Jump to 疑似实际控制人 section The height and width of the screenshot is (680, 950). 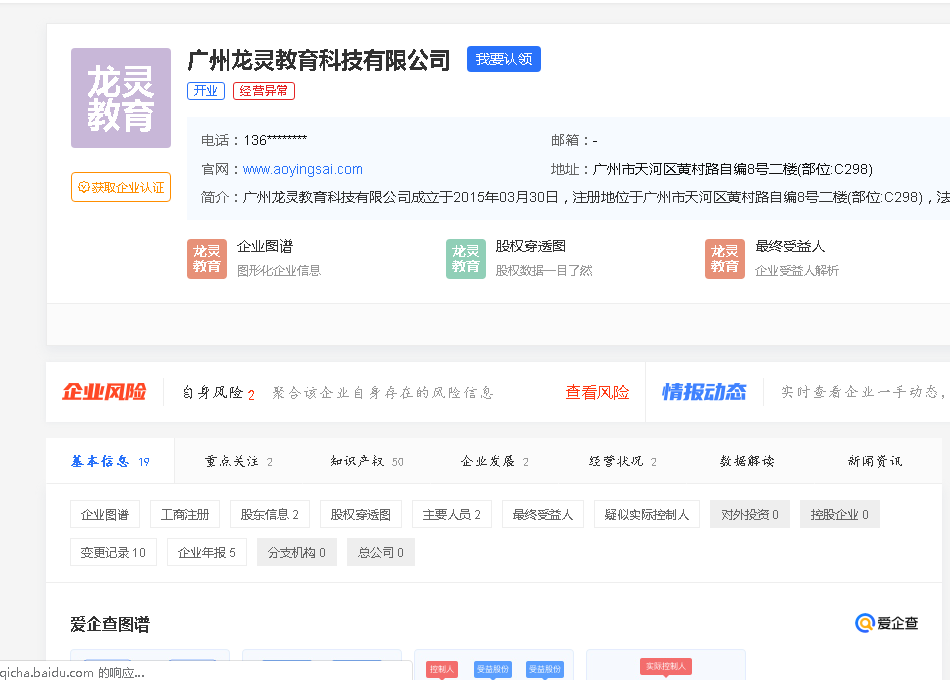click(646, 515)
